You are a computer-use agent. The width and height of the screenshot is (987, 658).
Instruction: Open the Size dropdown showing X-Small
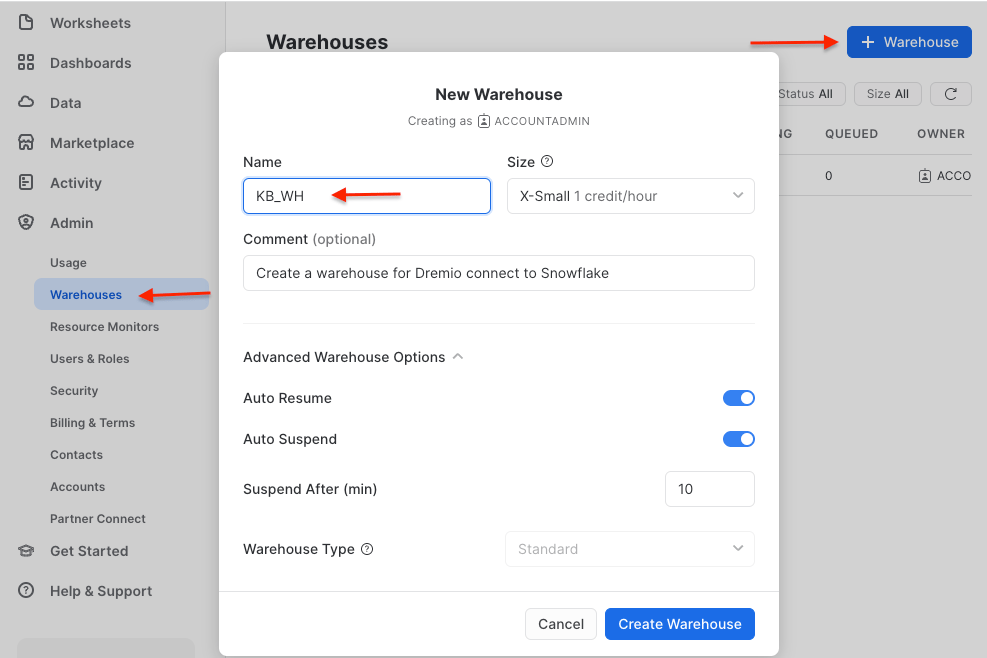click(x=630, y=196)
